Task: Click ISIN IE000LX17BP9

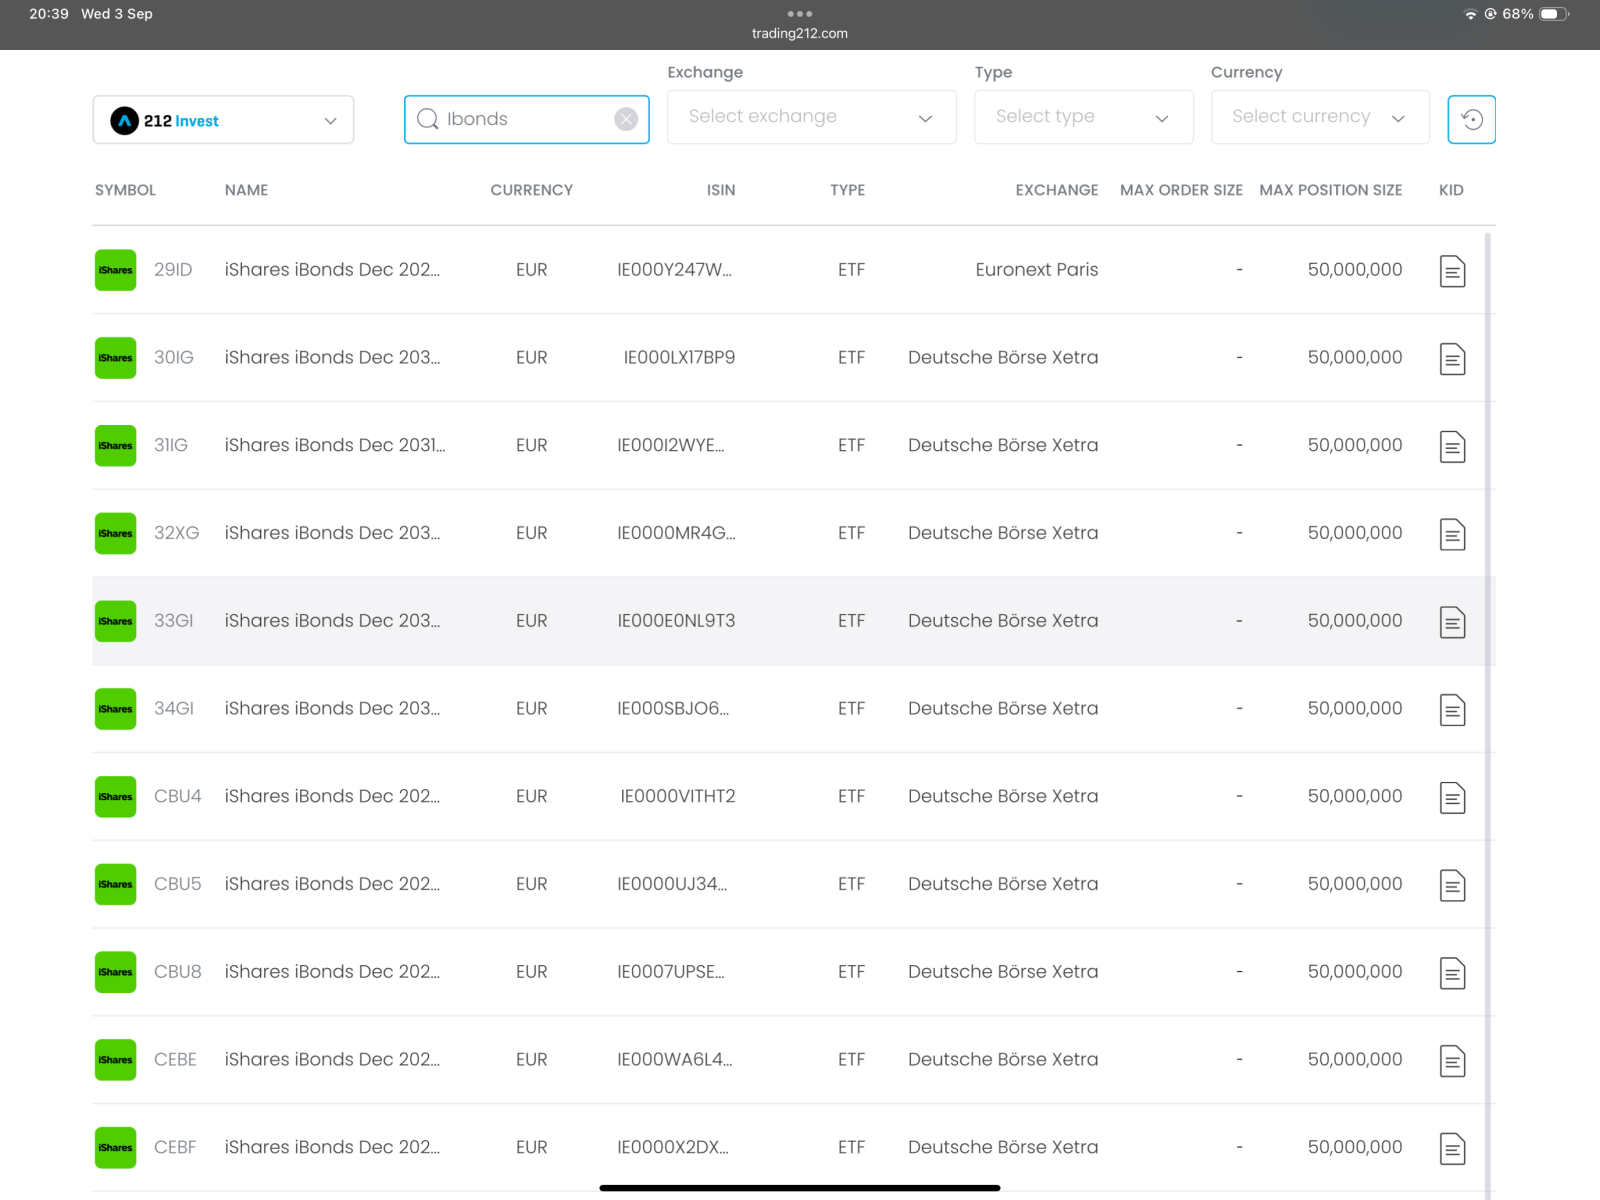Action: pos(679,358)
